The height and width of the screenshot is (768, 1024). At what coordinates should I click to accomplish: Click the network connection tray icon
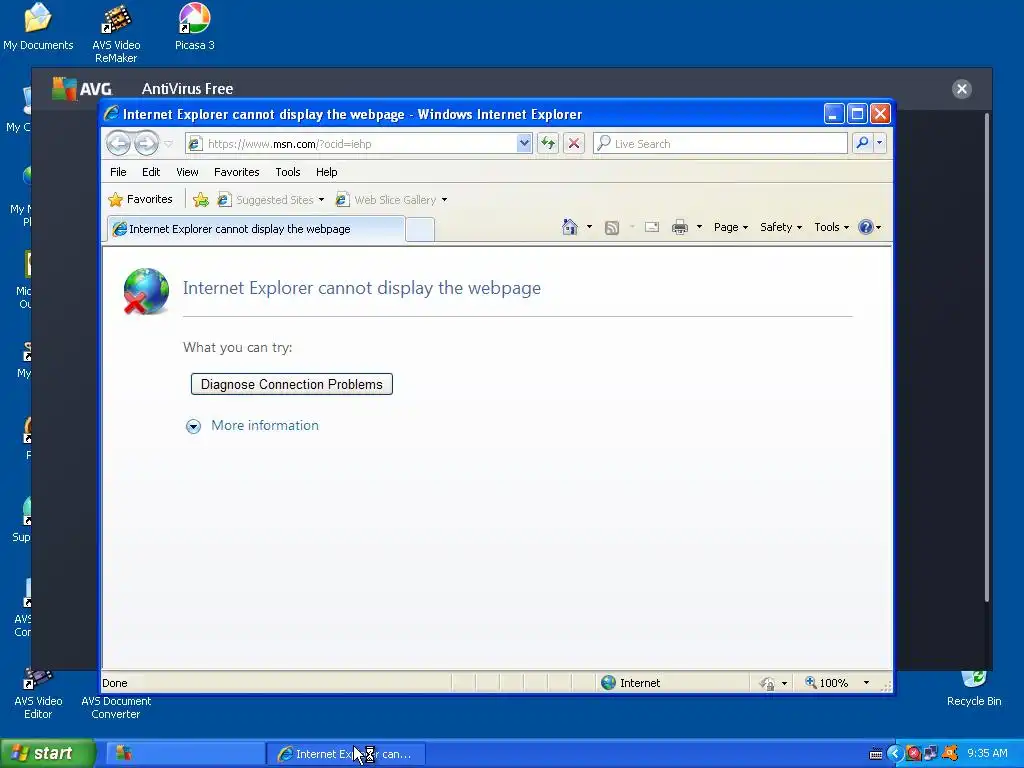point(931,754)
